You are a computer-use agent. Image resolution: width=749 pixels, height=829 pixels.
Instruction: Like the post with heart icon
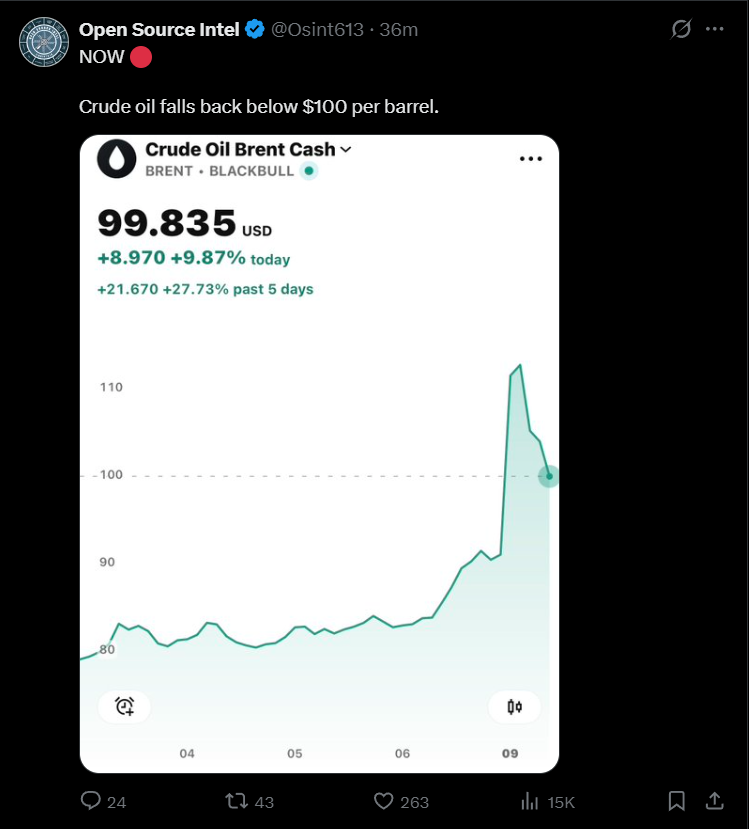click(383, 801)
